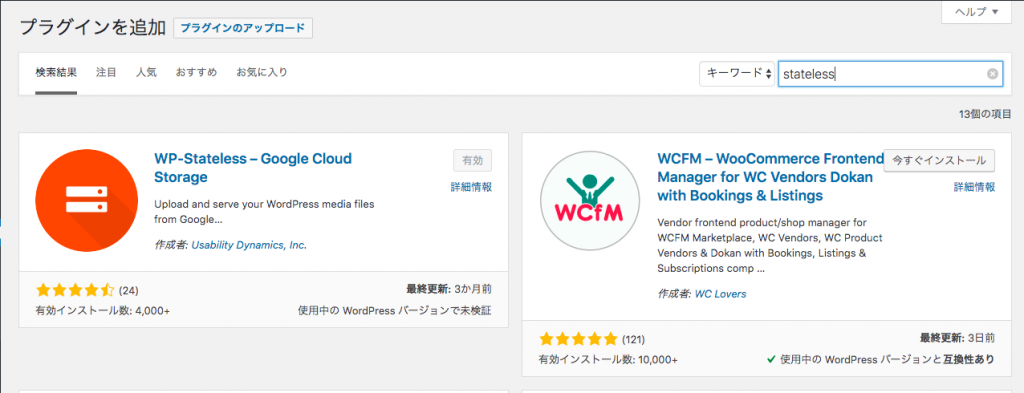
Task: Open the WC Lovers author link
Action: [720, 294]
